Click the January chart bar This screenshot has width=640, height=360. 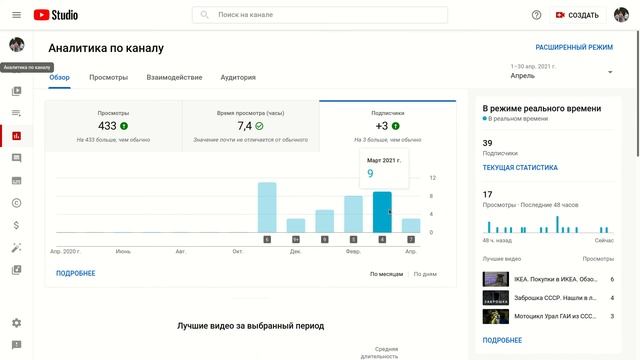[324, 221]
